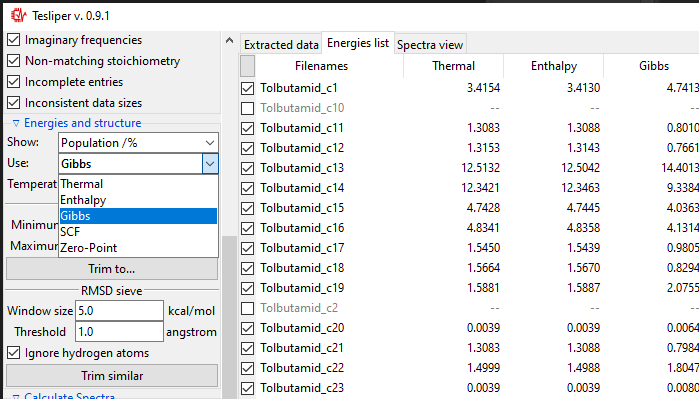Sort by Thermal column header
The image size is (699, 399).
tap(453, 66)
